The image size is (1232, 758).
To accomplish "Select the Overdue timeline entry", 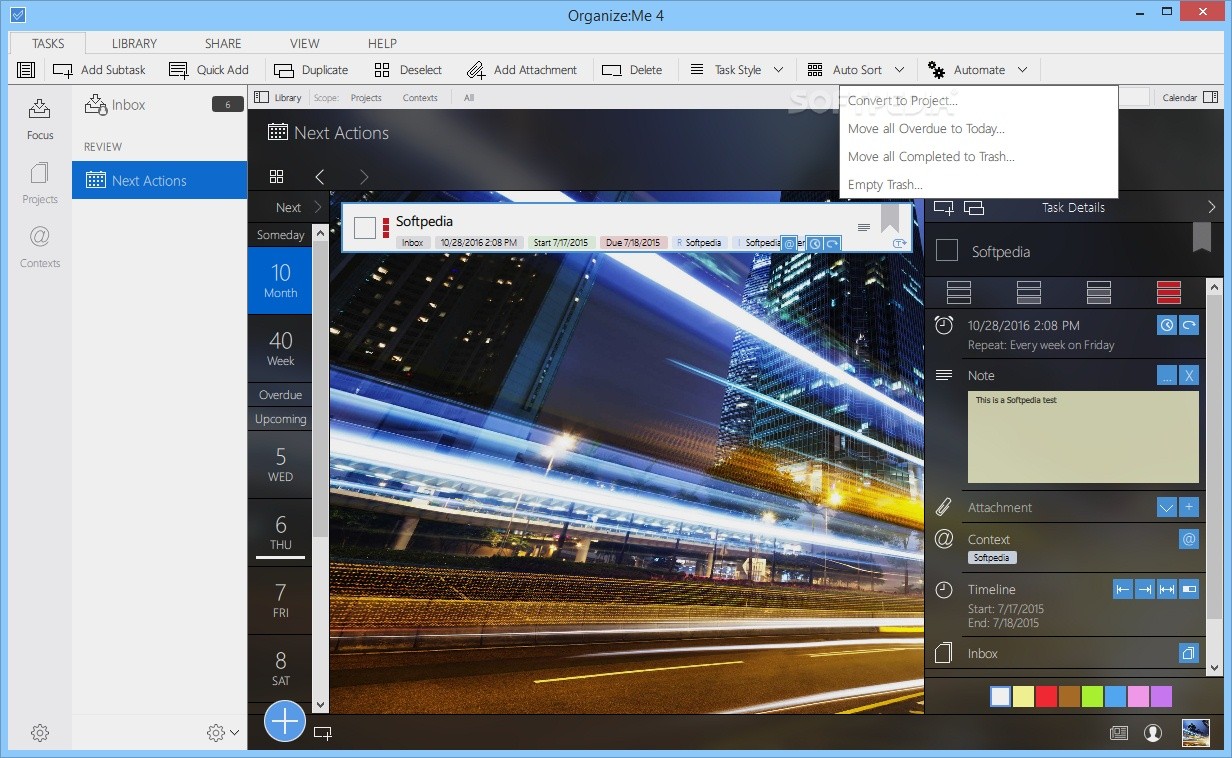I will pyautogui.click(x=280, y=394).
